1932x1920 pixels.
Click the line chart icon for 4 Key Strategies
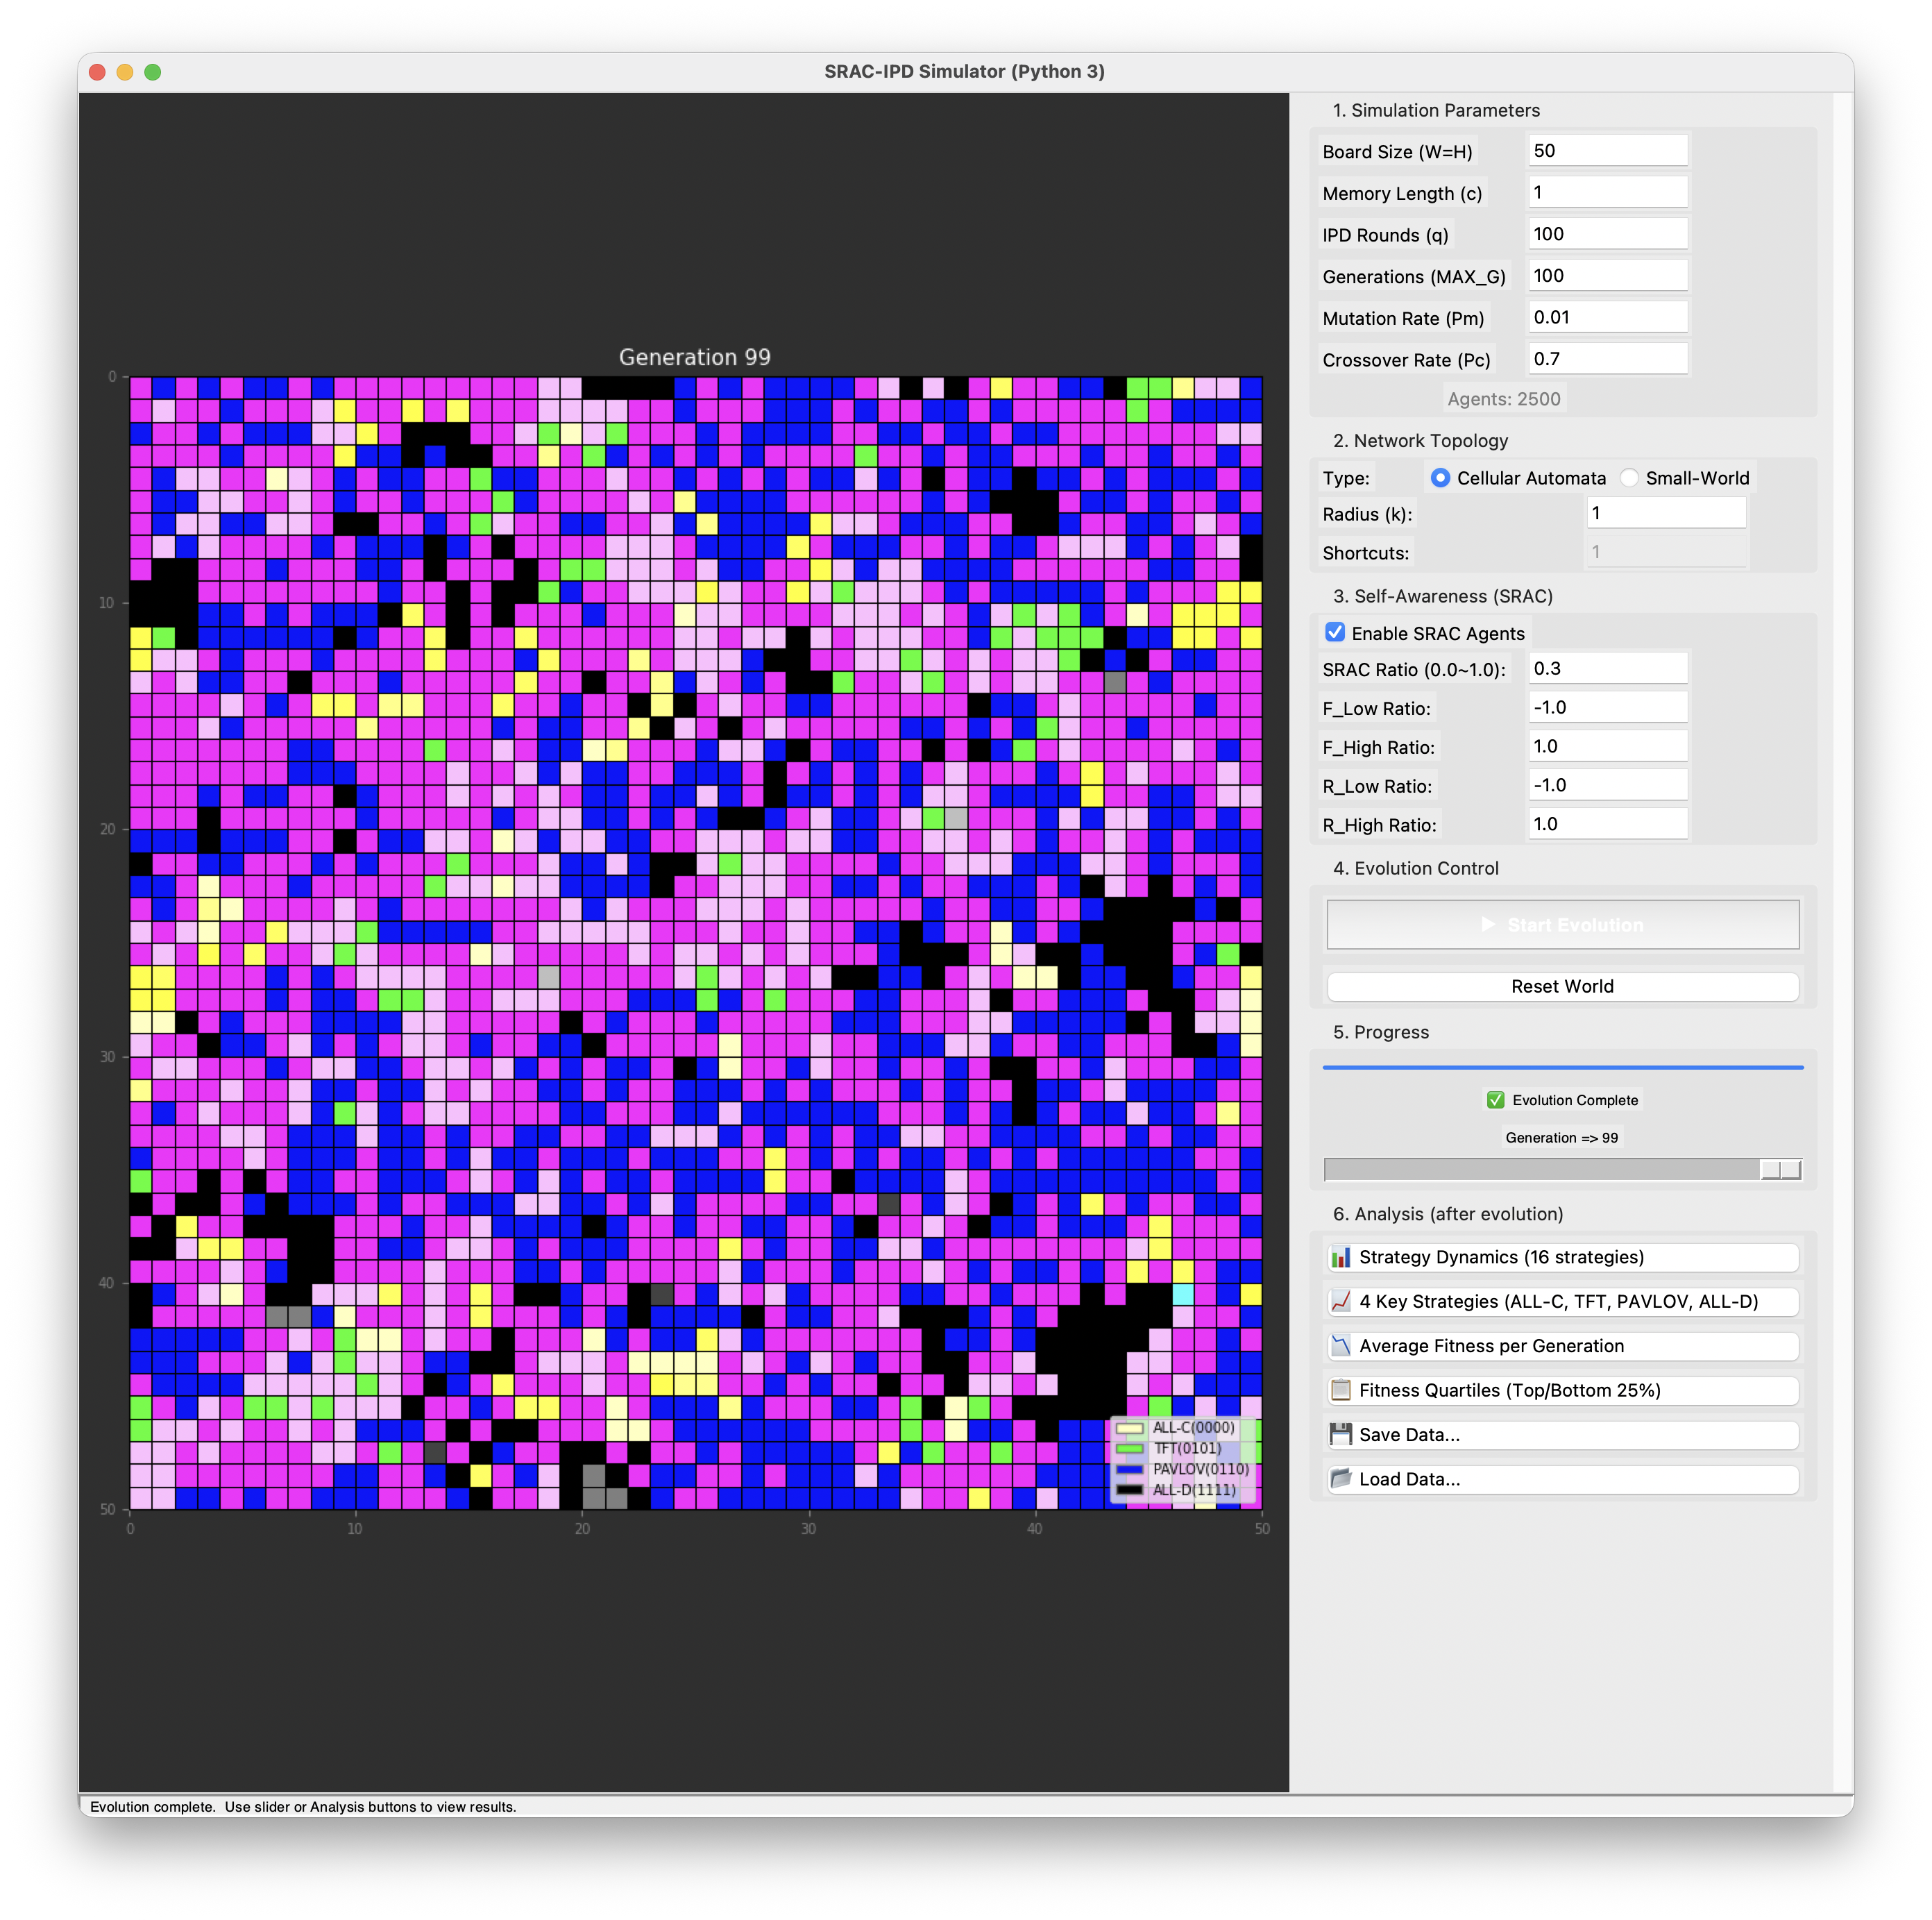pyautogui.click(x=1341, y=1301)
